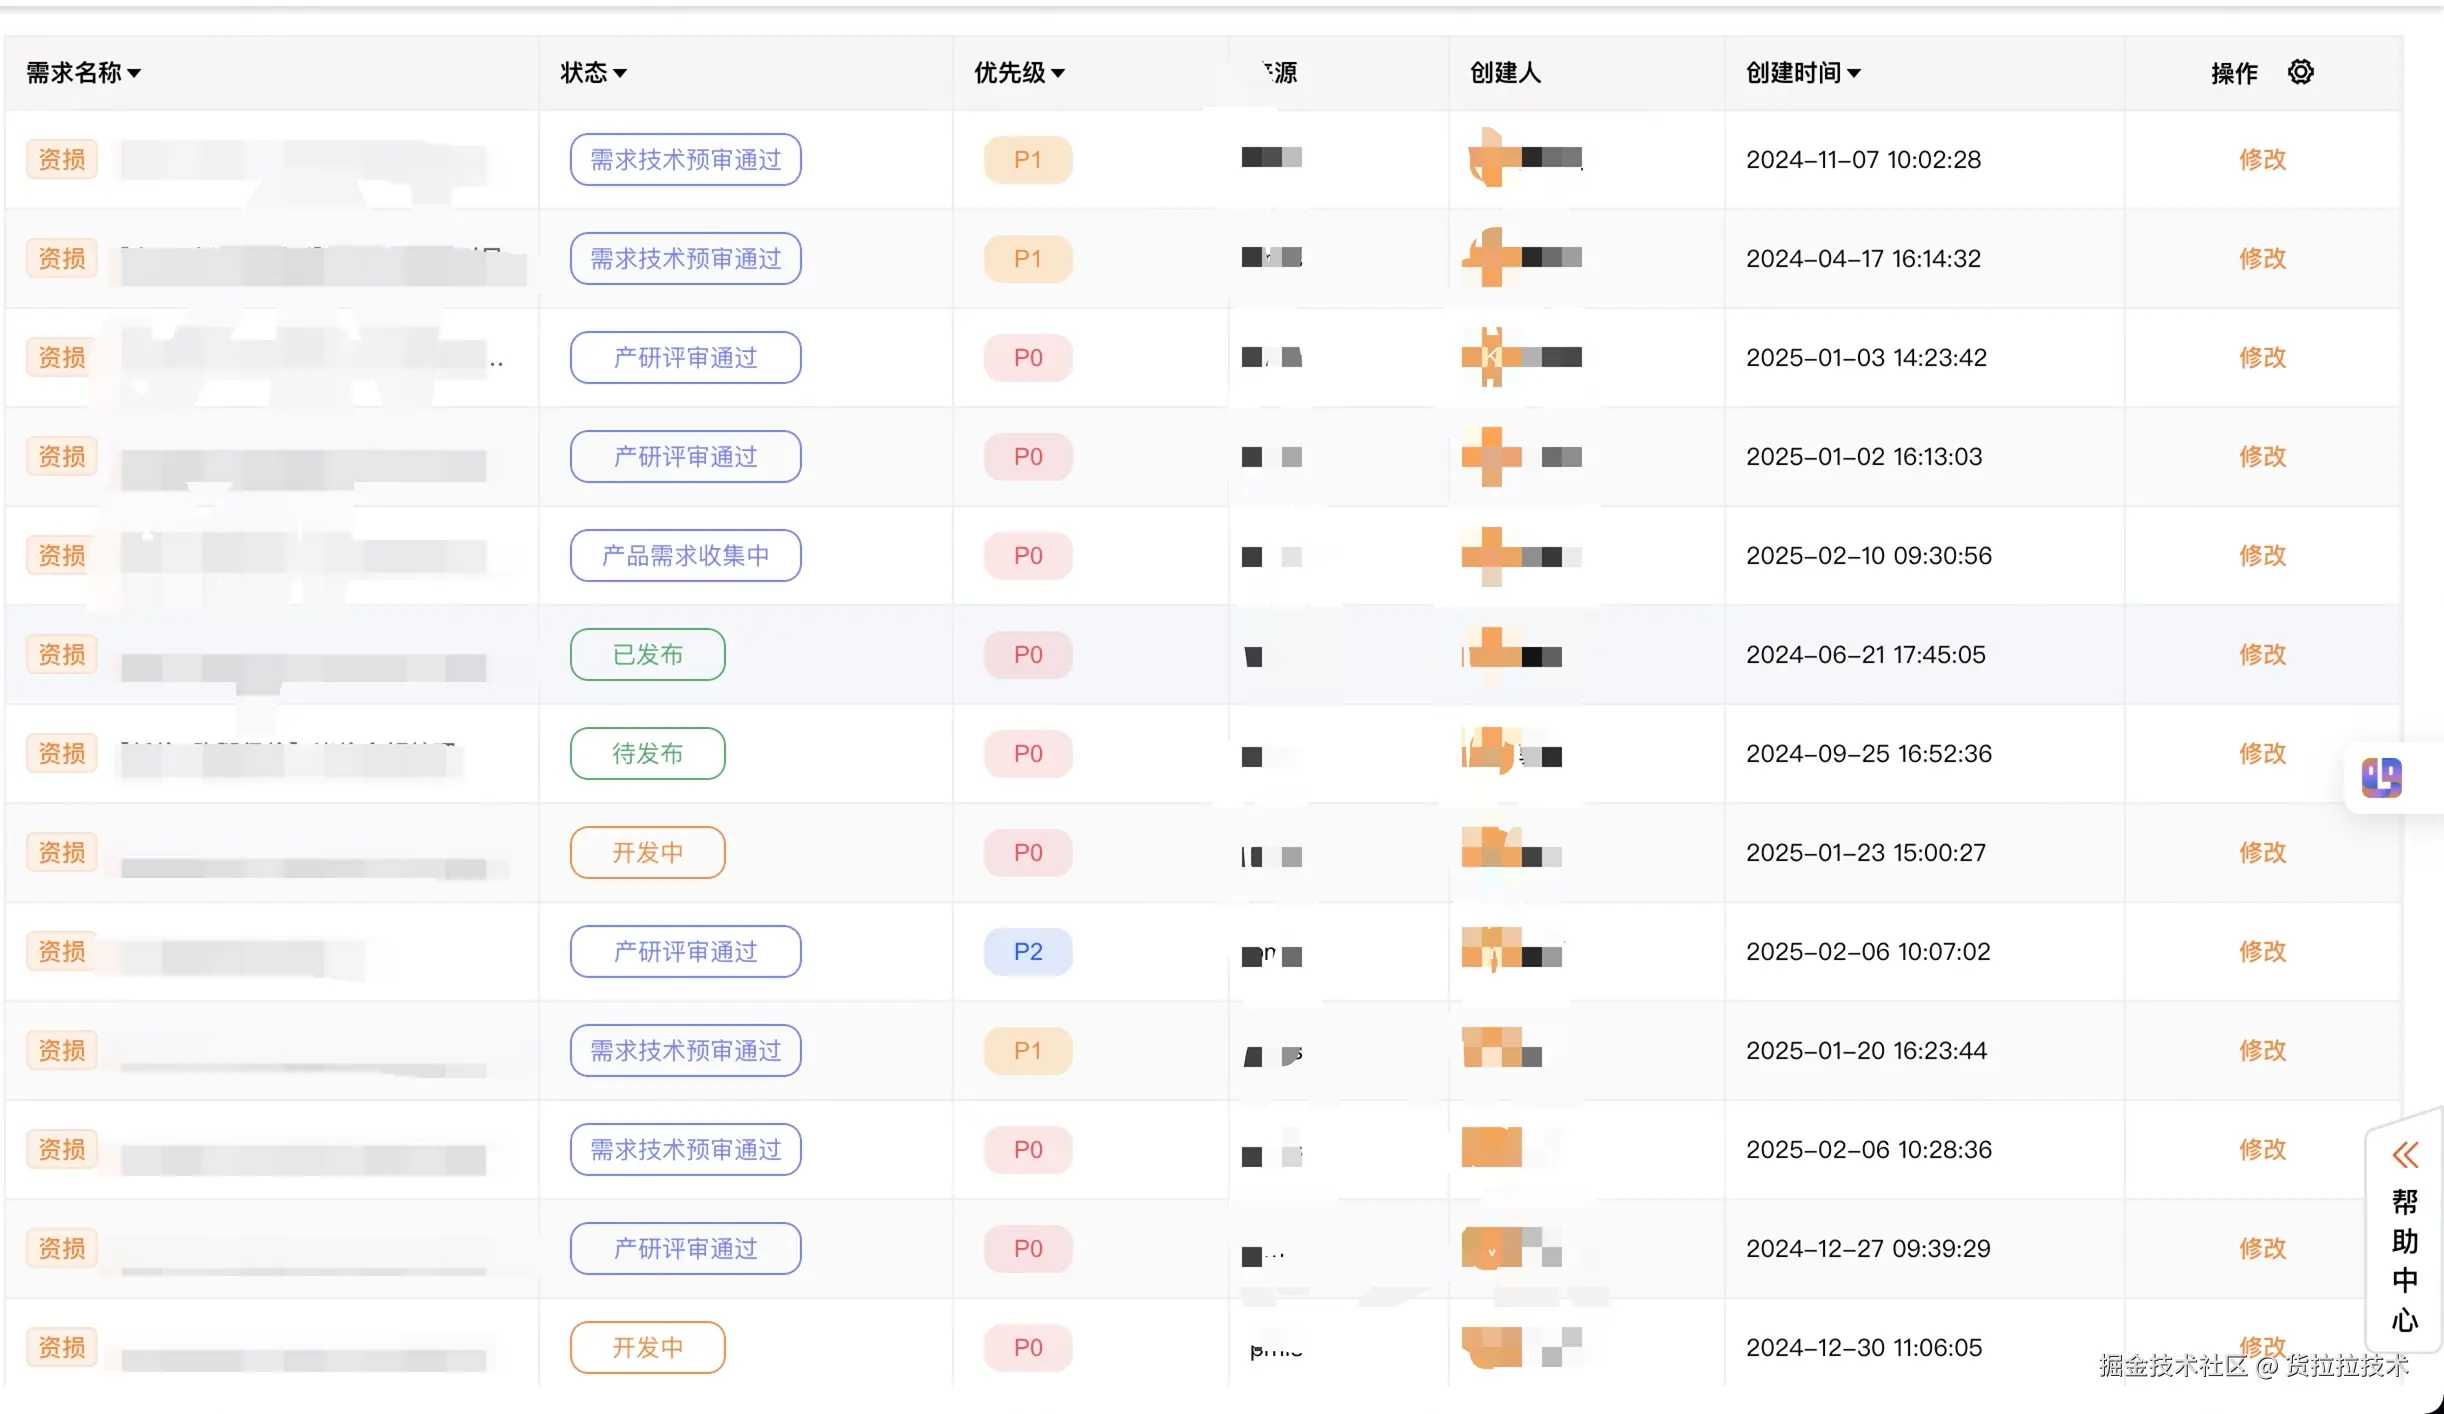Click the 资损 tag on the first row
Image resolution: width=2444 pixels, height=1414 pixels.
coord(61,158)
